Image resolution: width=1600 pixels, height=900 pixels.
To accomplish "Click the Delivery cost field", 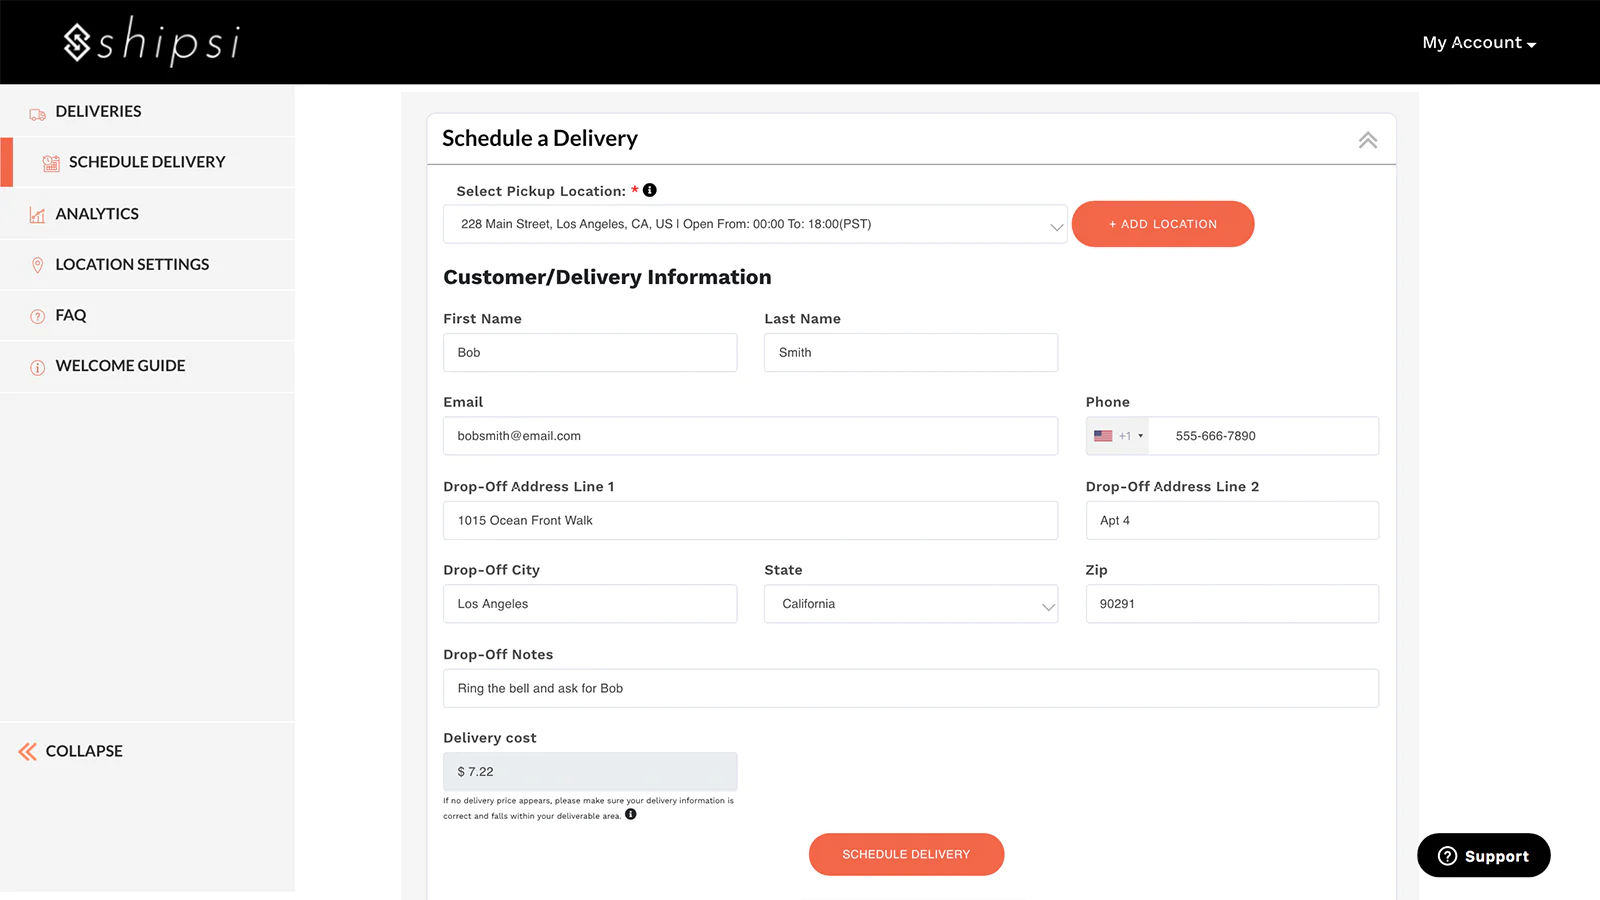I will pyautogui.click(x=590, y=772).
